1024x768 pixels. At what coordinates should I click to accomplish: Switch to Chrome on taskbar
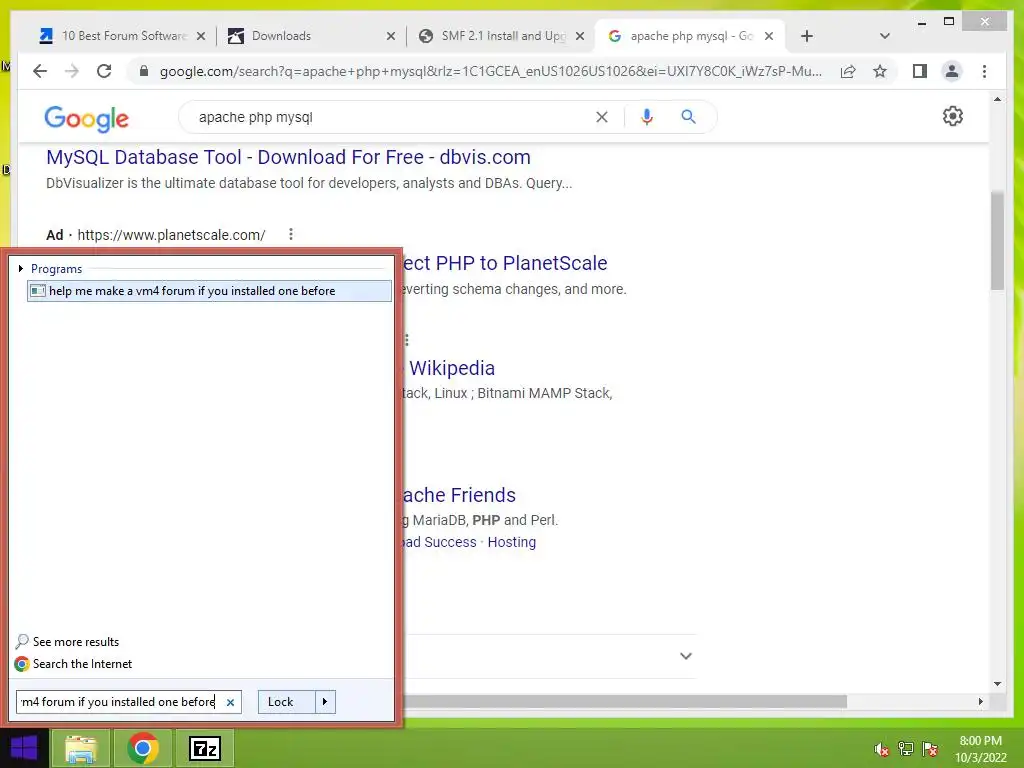tap(142, 748)
